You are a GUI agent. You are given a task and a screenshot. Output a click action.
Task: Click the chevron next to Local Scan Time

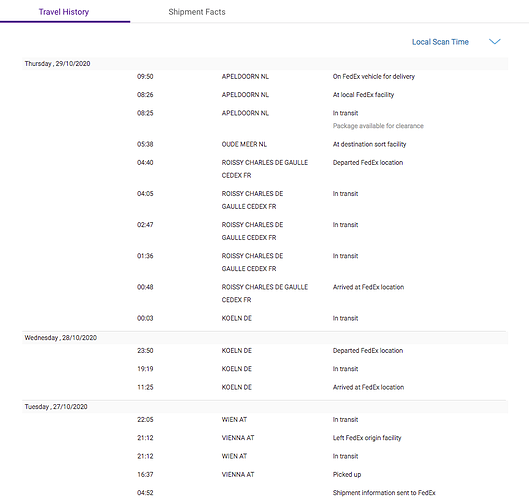coord(495,41)
